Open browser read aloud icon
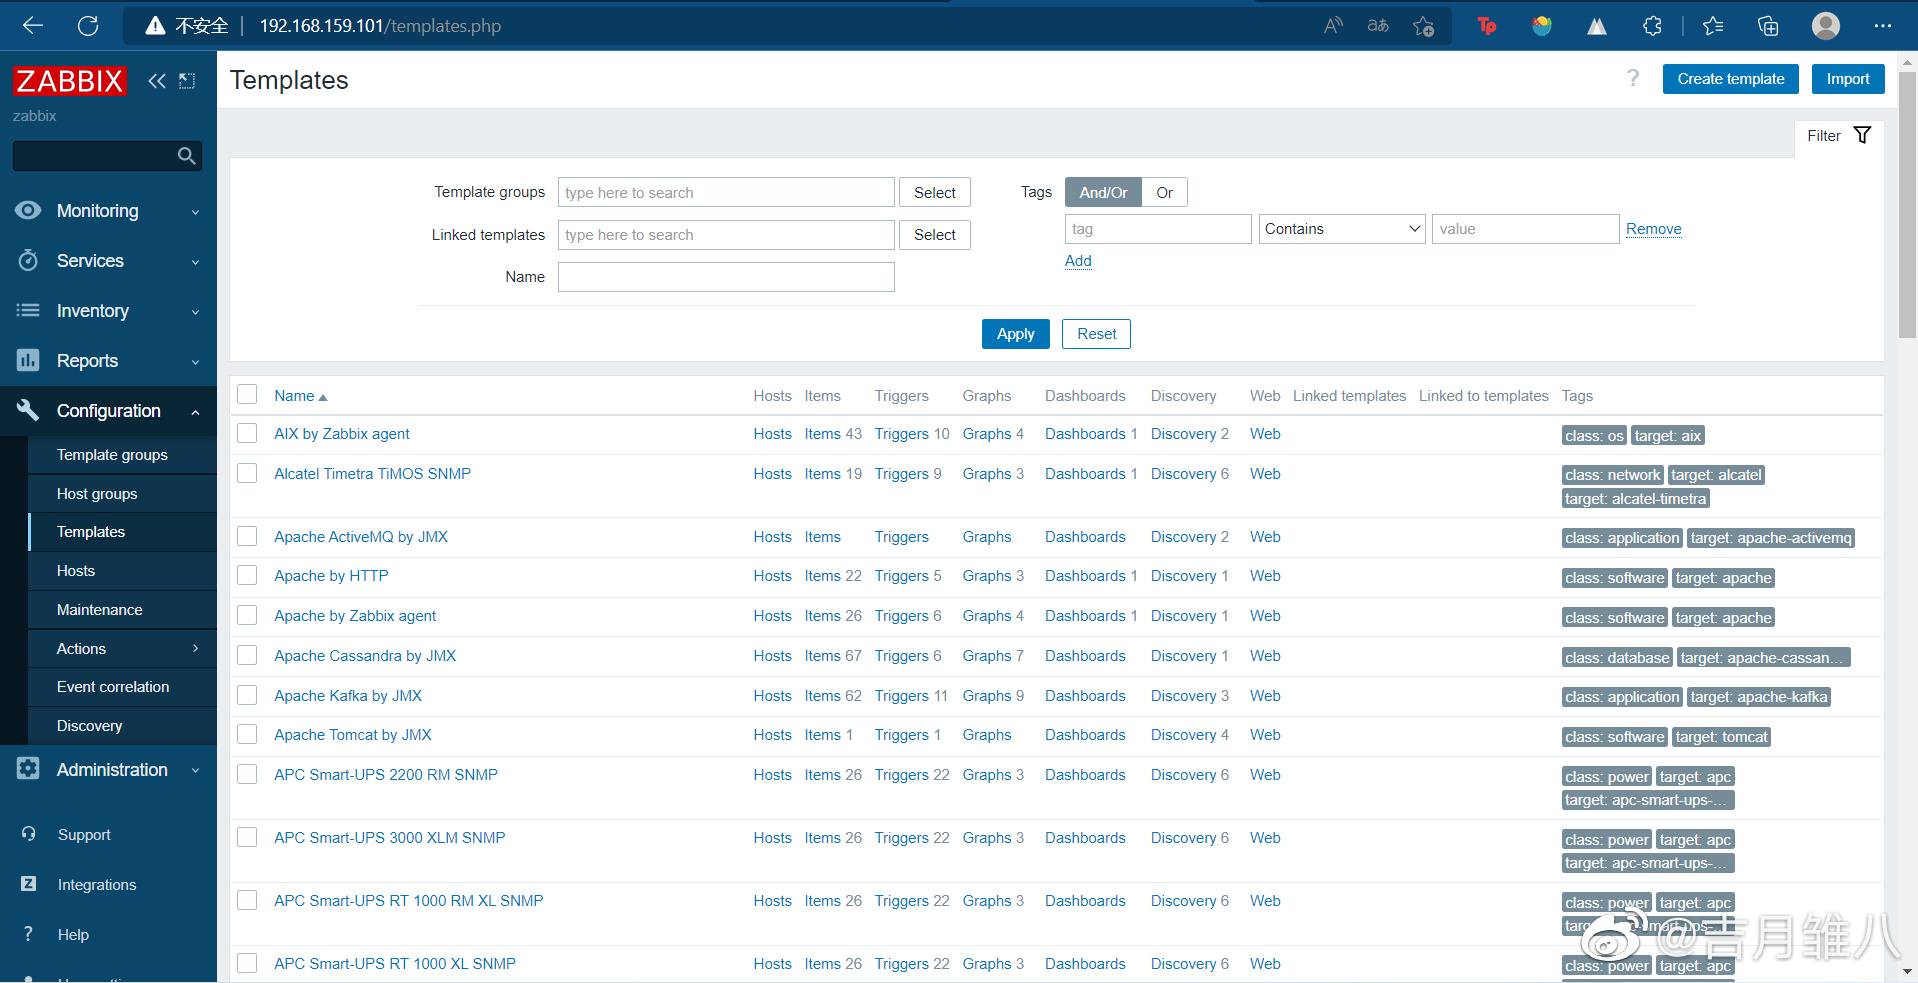Screen dimensions: 1918x983 [x=1333, y=26]
